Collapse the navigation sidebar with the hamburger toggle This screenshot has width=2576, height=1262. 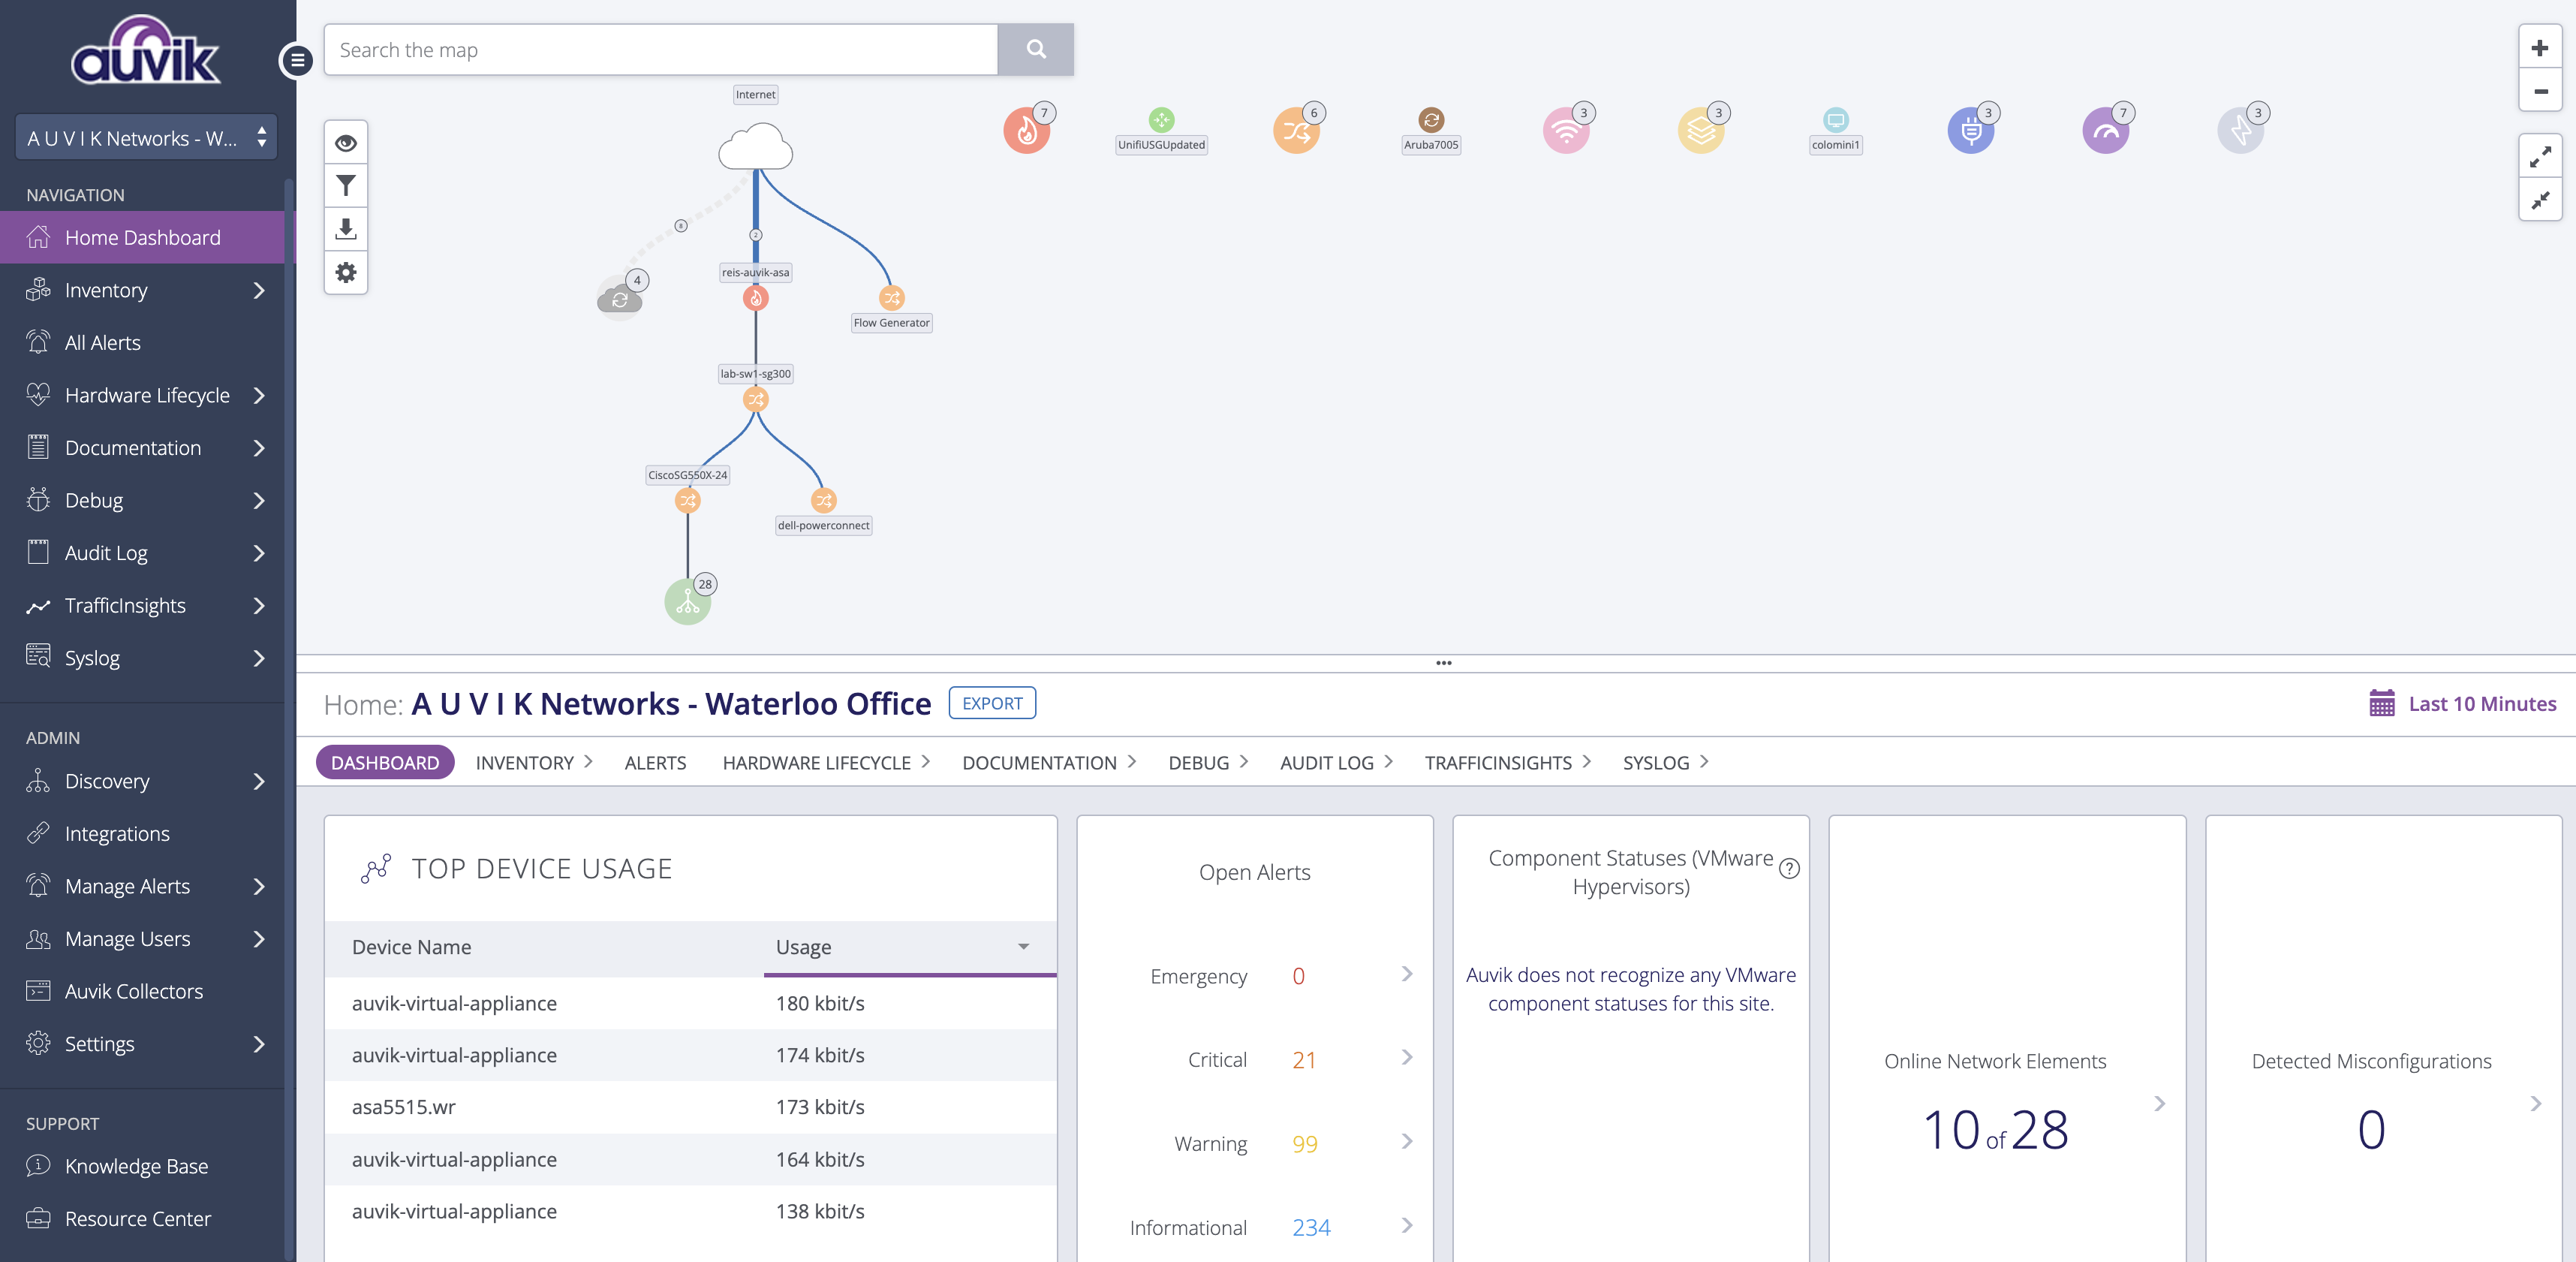click(x=297, y=61)
